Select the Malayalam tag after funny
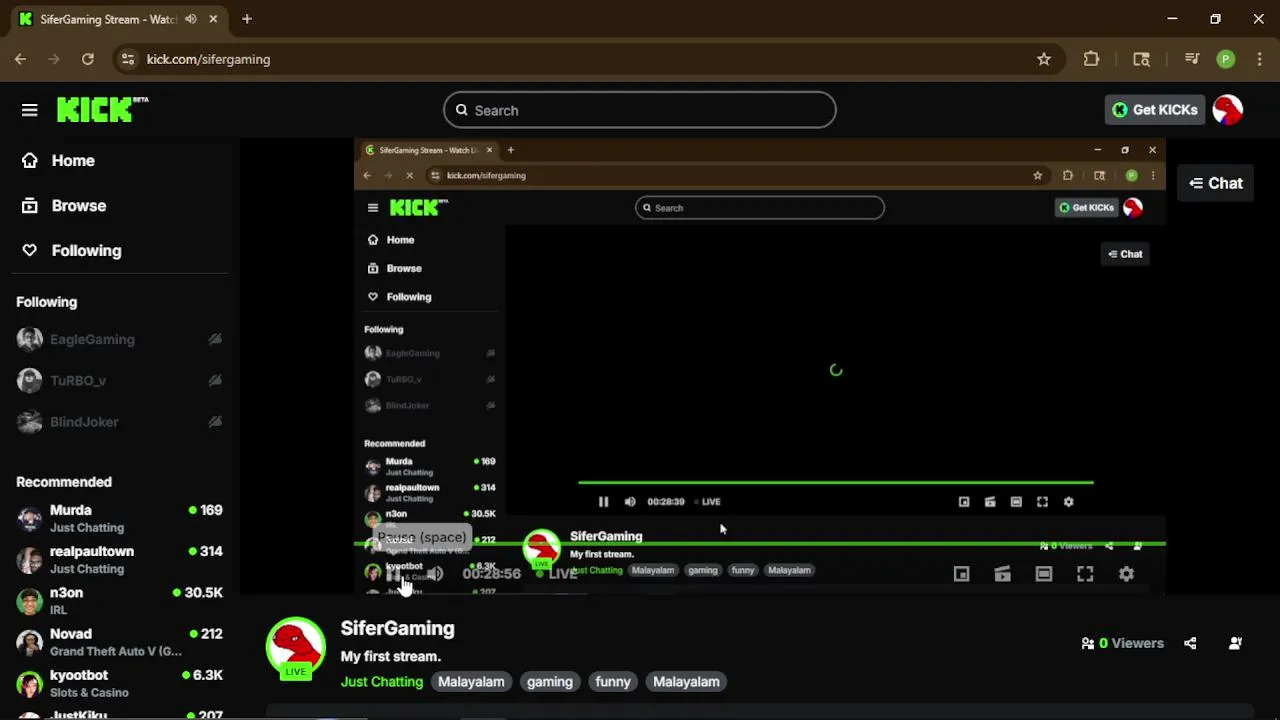 click(x=686, y=682)
